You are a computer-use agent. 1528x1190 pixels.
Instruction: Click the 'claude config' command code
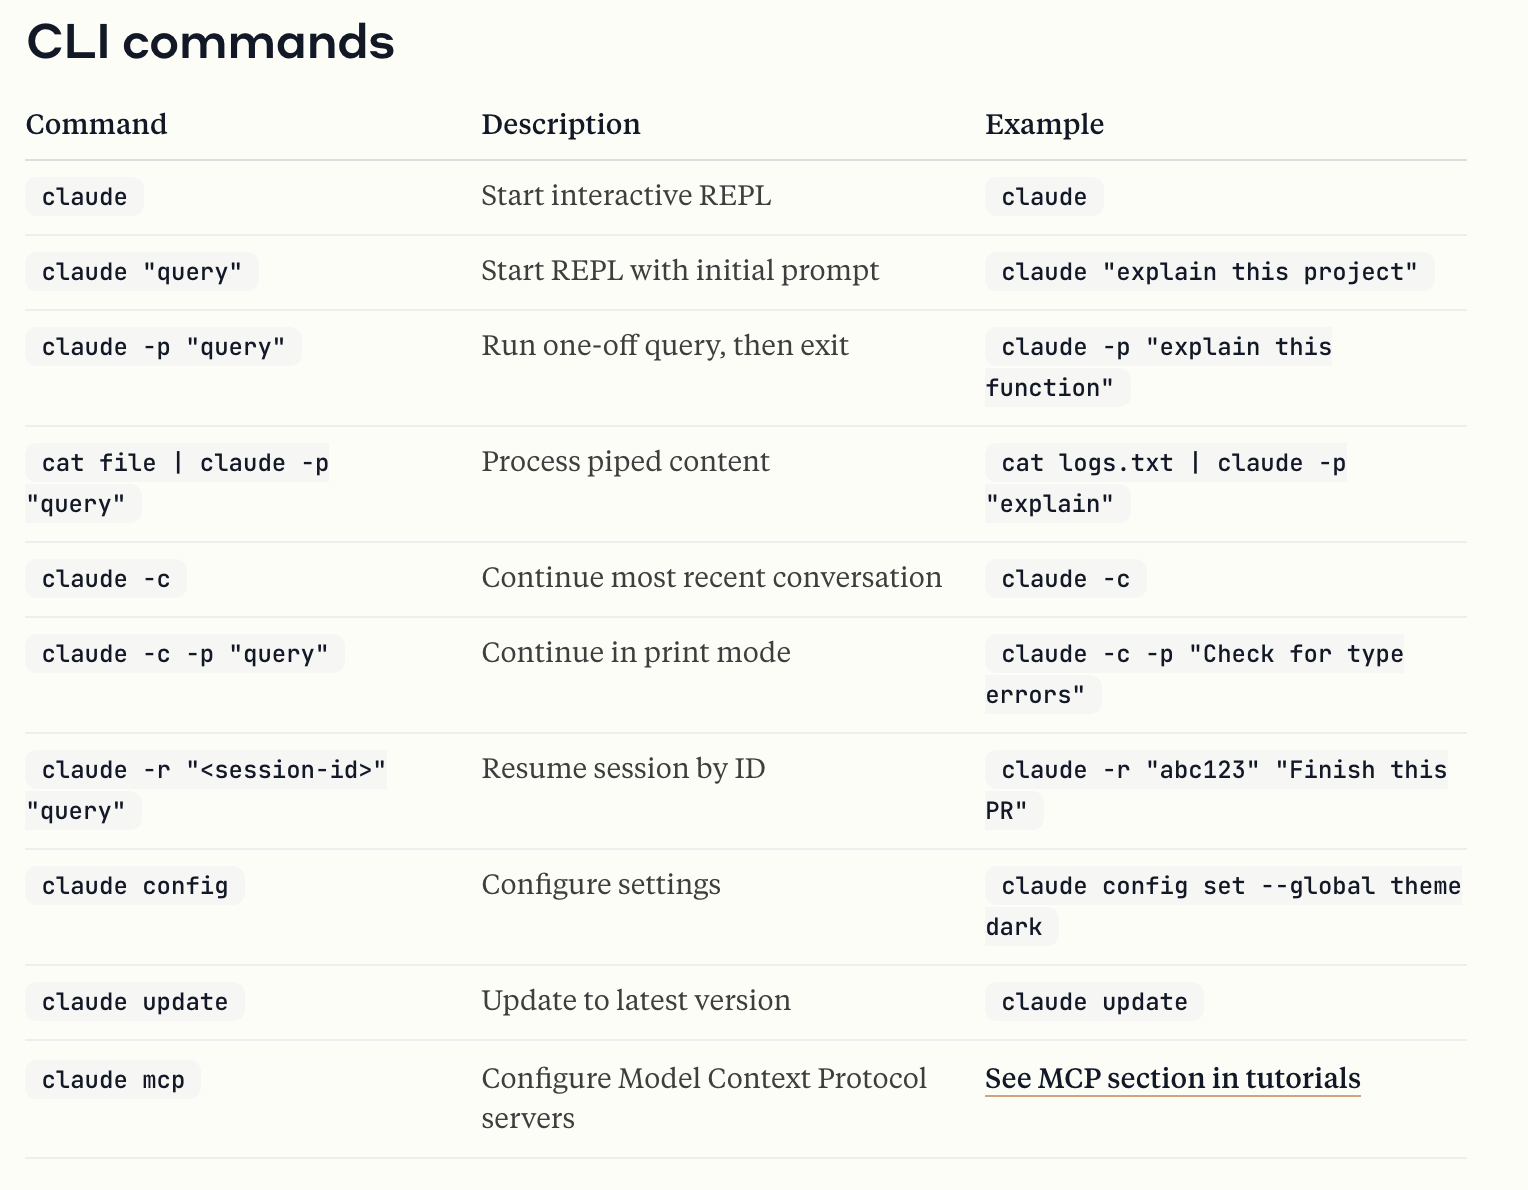[x=135, y=886]
